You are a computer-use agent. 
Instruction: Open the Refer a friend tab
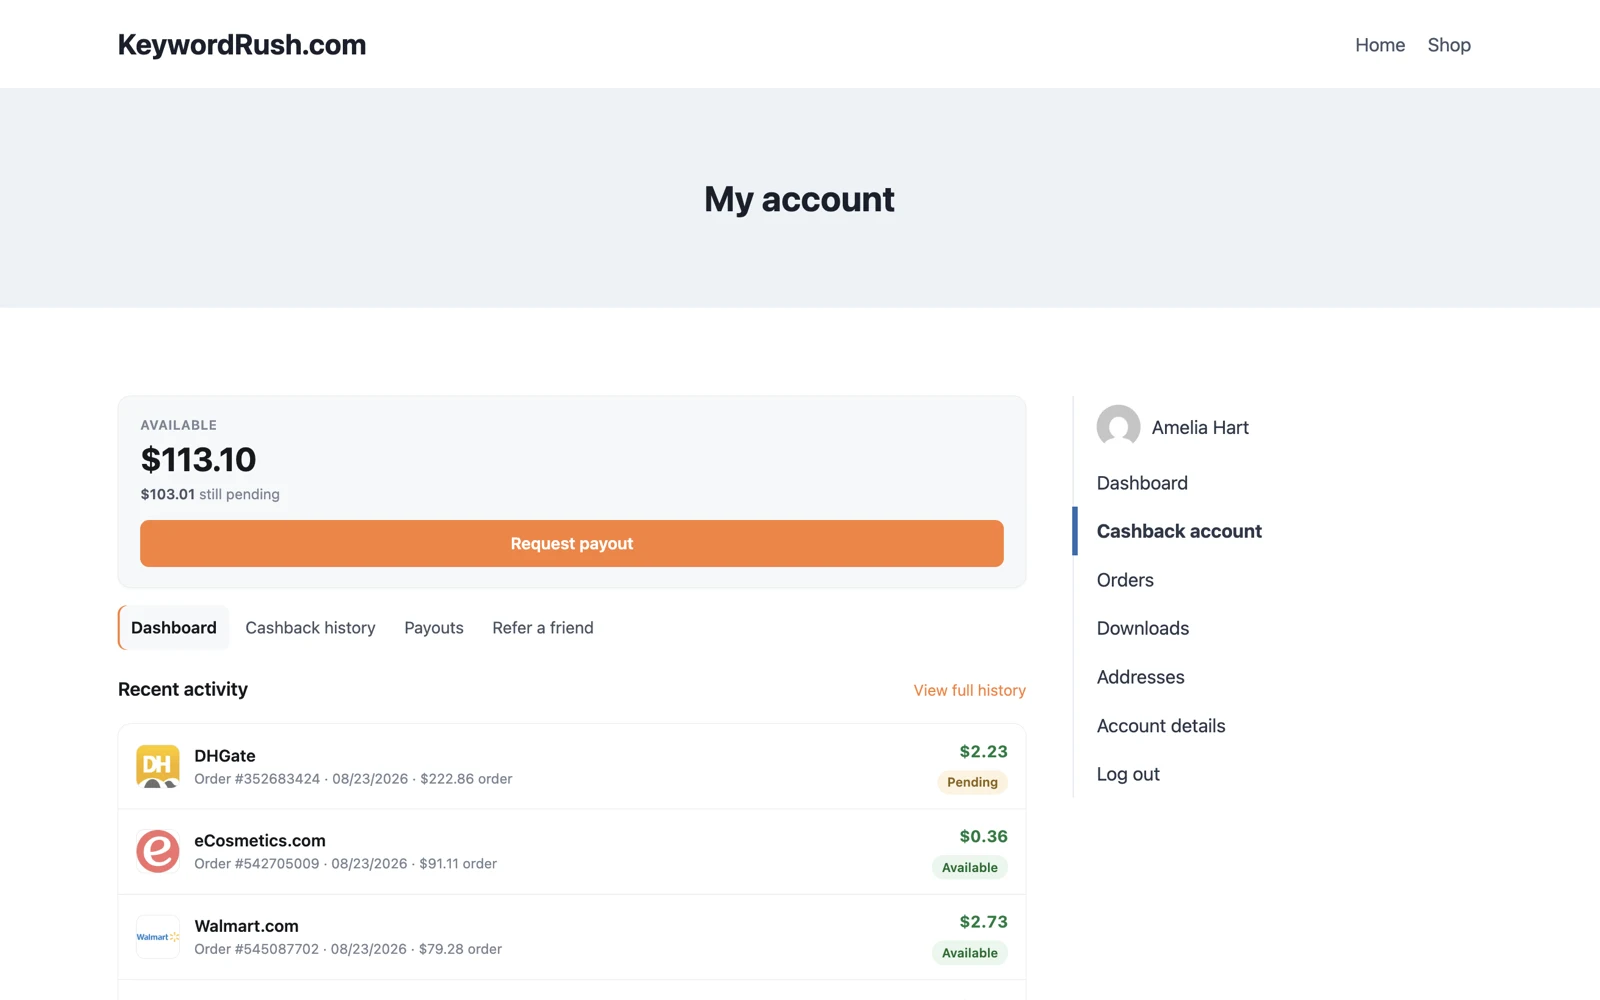543,628
